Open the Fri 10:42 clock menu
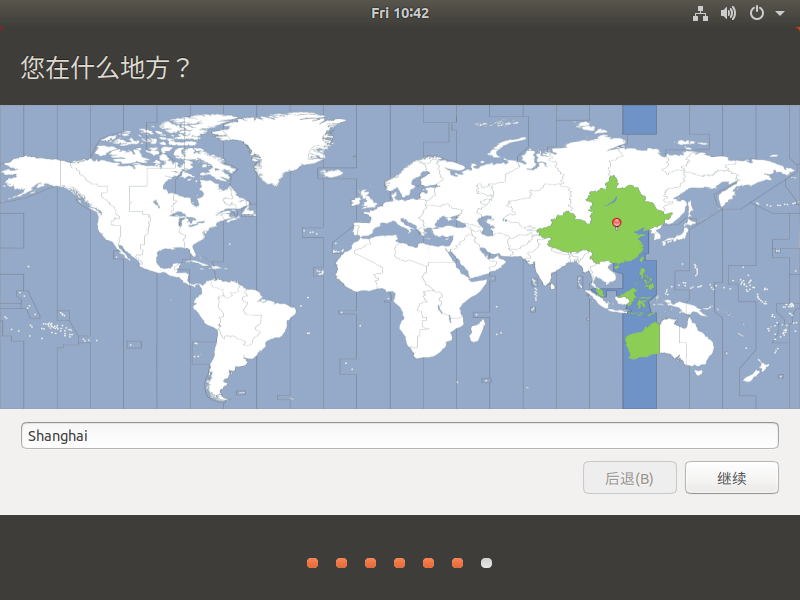 click(x=400, y=13)
